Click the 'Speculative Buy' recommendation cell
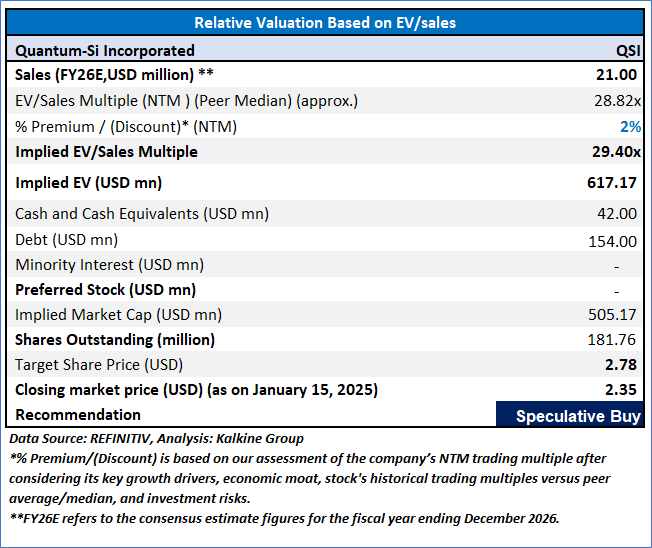 [x=570, y=415]
